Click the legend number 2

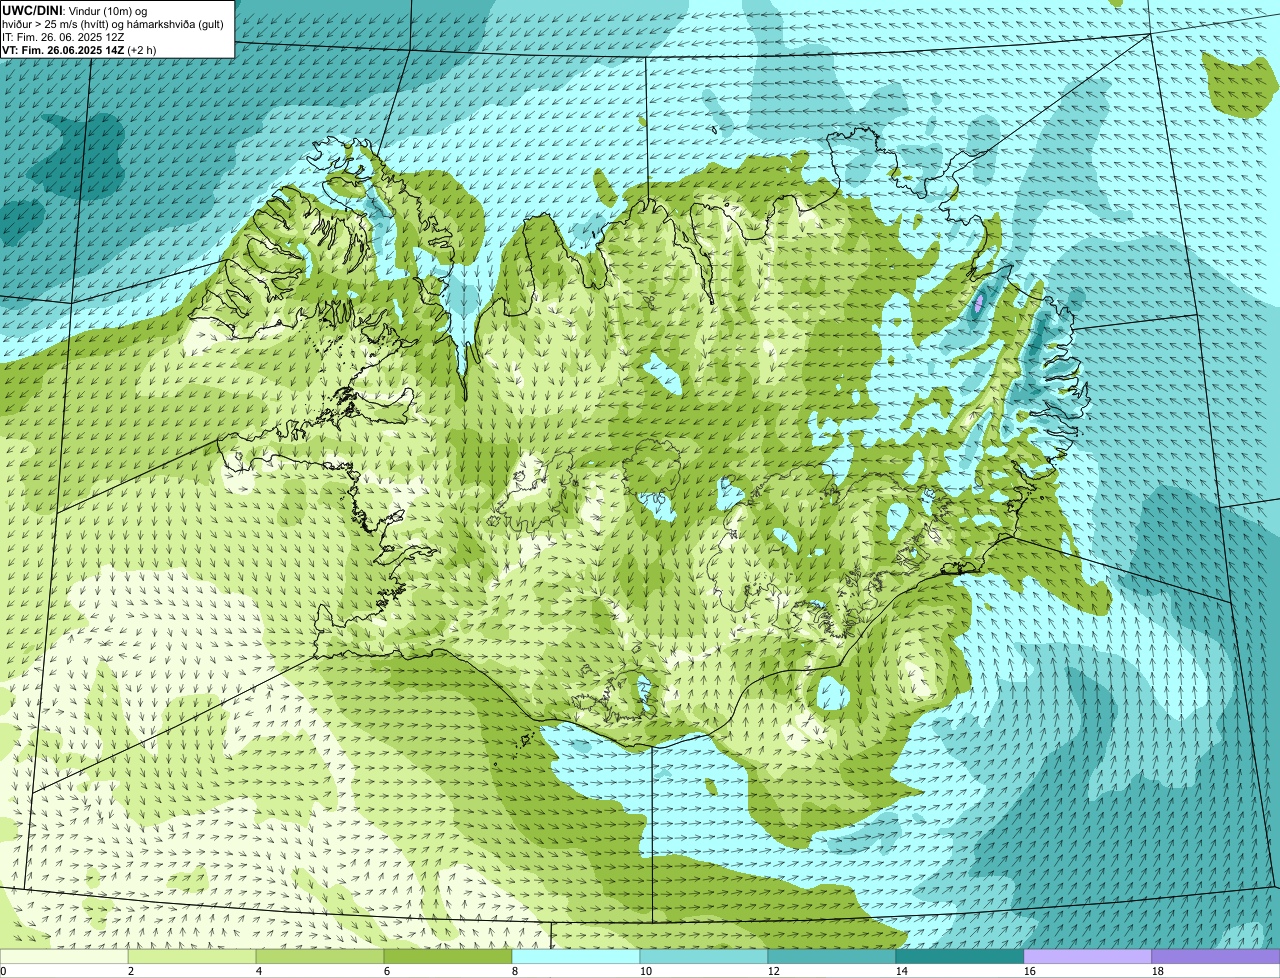(131, 971)
